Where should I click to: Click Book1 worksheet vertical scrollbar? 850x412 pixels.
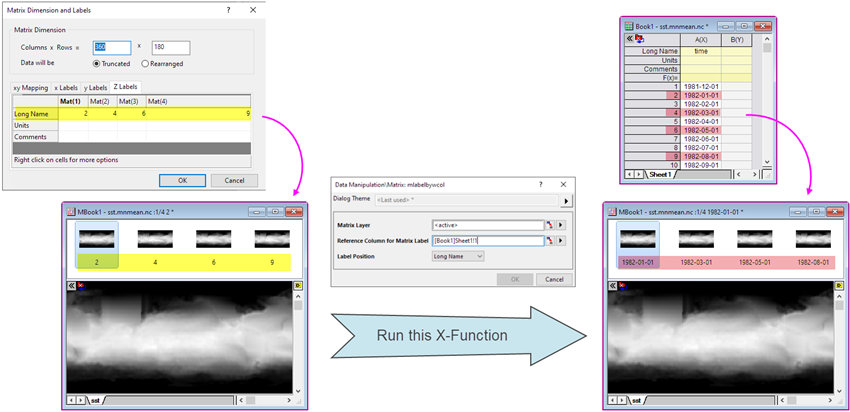pos(767,100)
